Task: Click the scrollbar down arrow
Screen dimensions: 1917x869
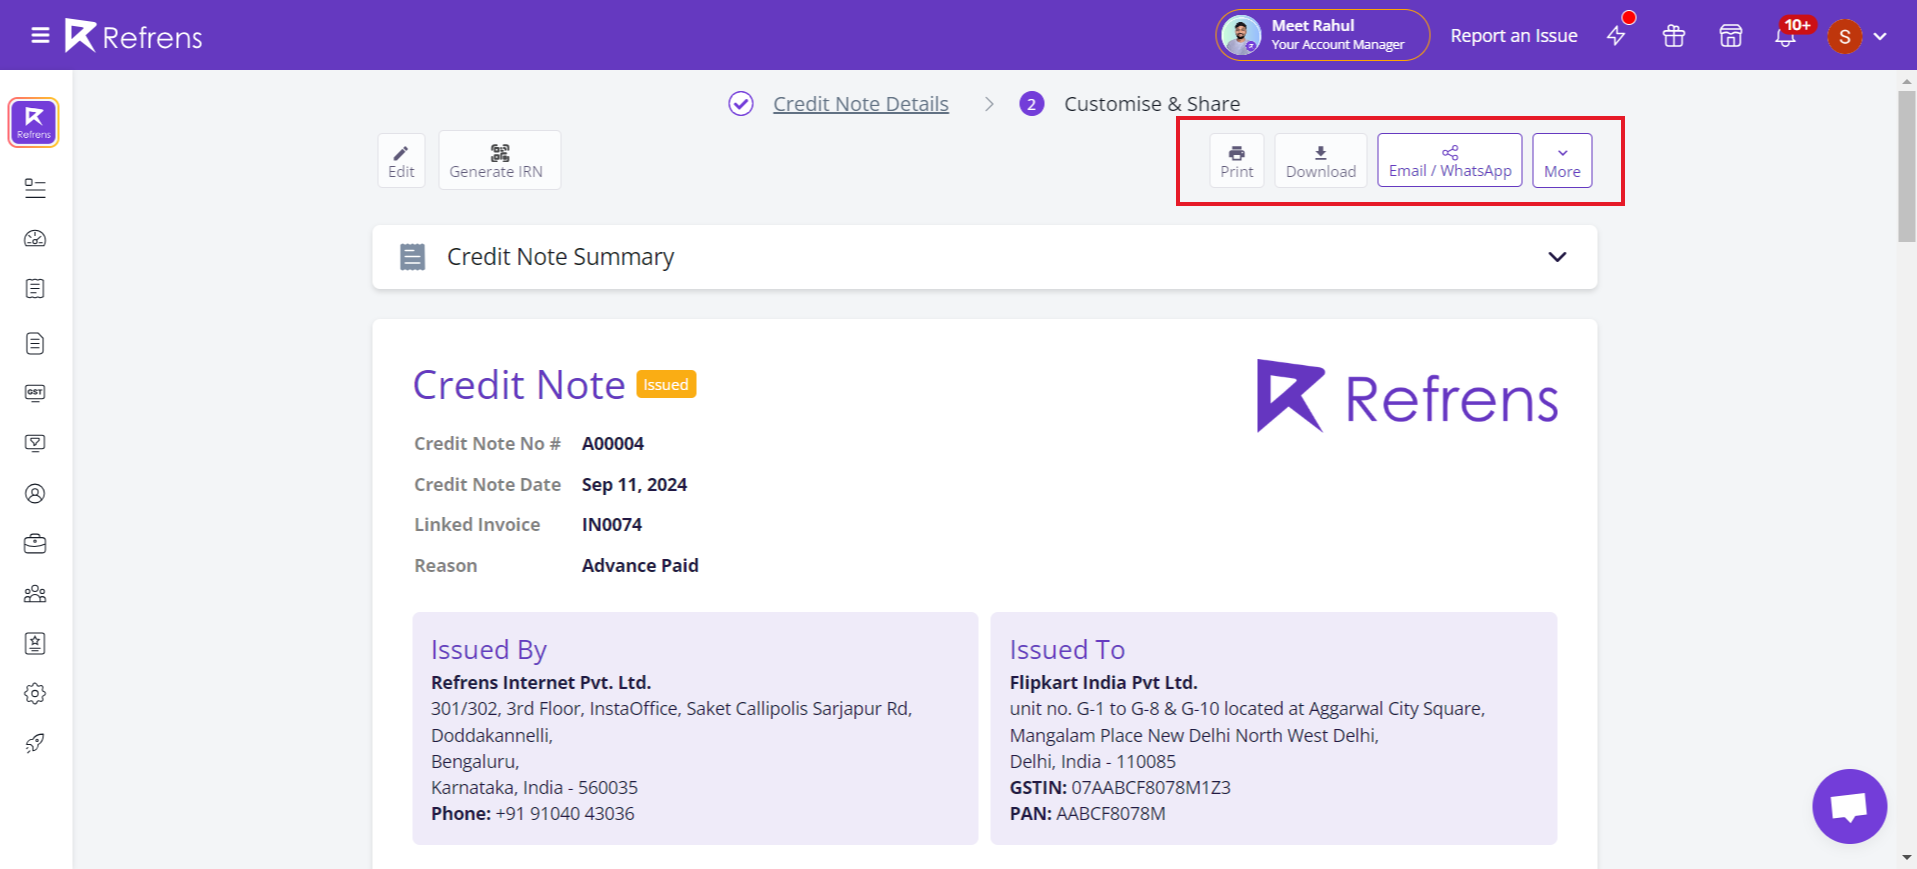Action: (1907, 858)
